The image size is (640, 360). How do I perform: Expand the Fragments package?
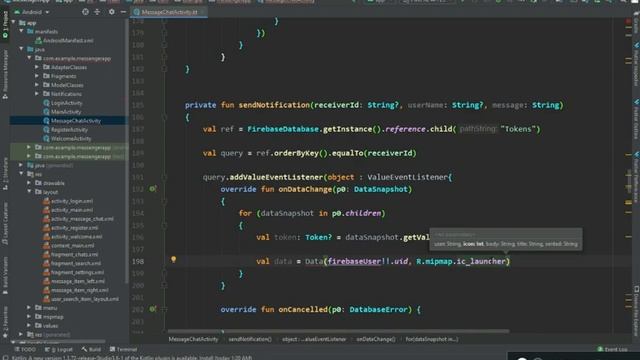(37, 76)
